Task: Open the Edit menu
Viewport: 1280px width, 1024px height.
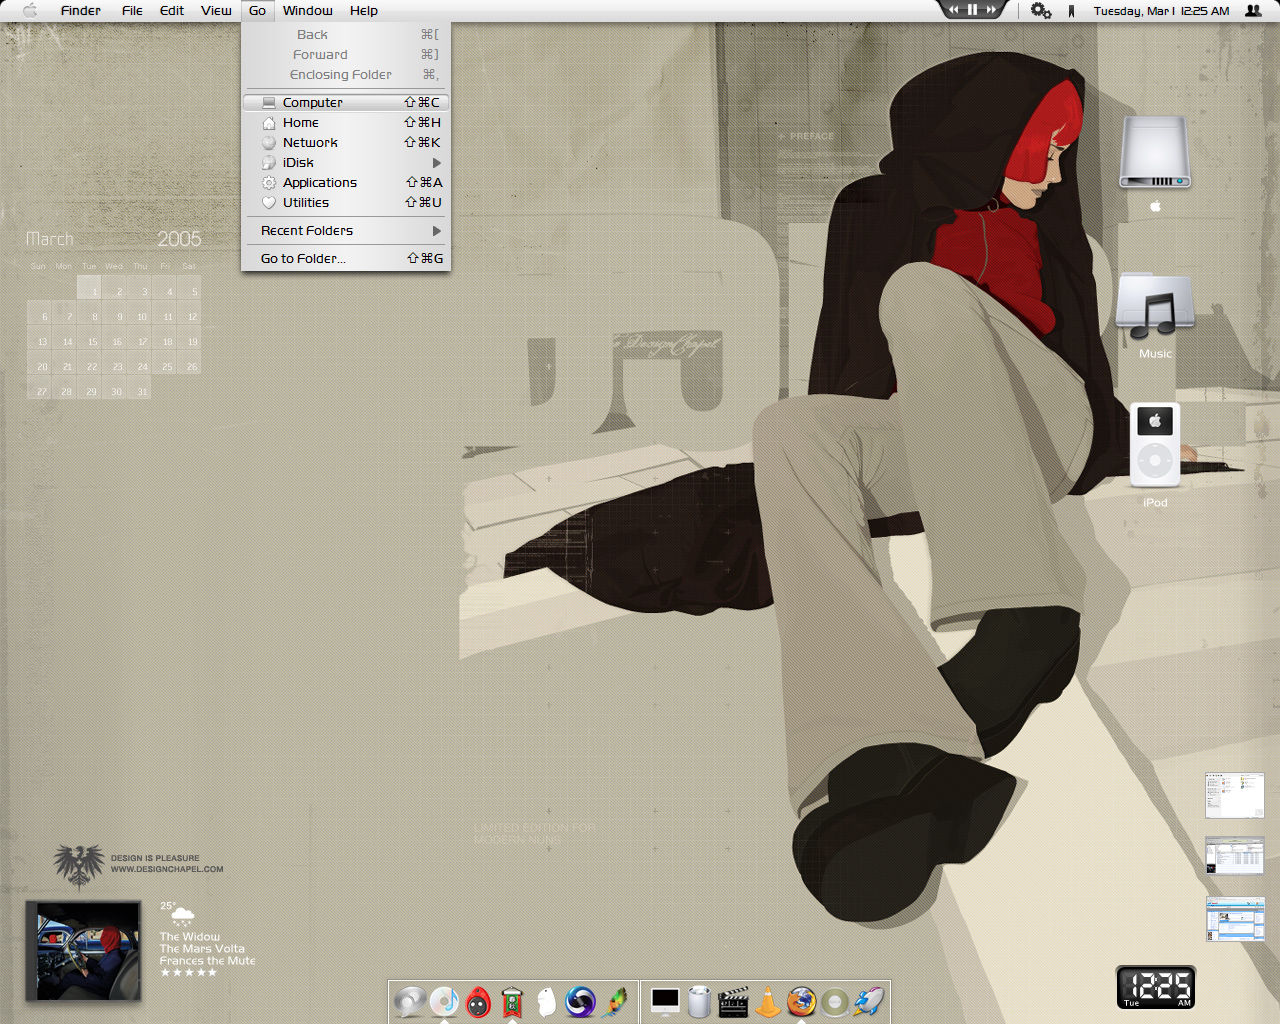Action: [x=172, y=10]
